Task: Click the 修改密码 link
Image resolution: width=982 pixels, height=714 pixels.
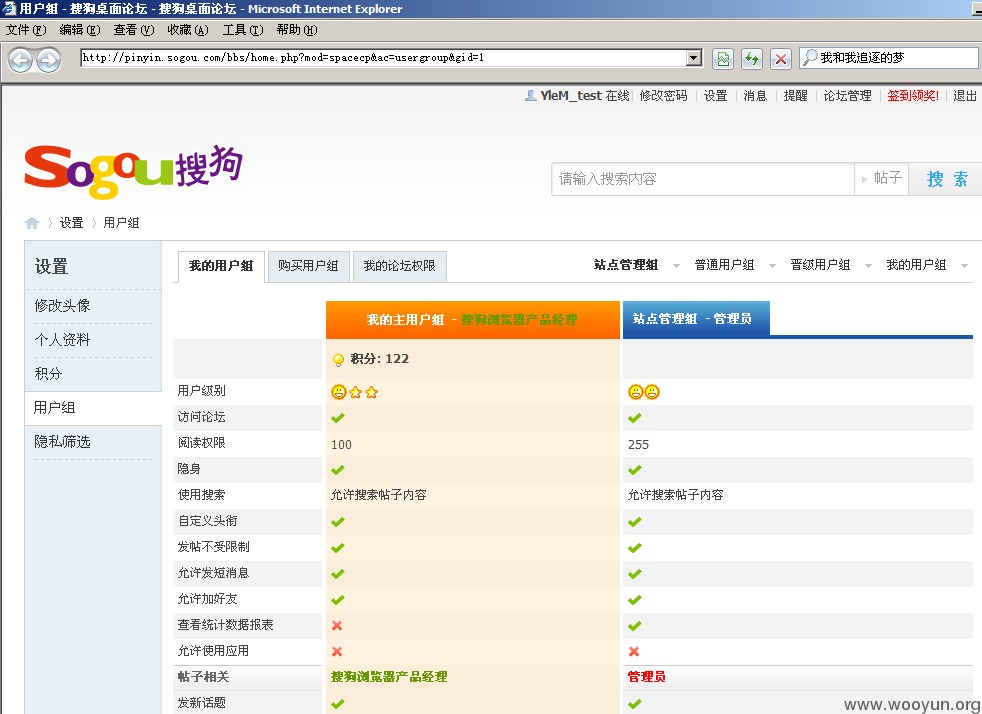Action: [663, 96]
